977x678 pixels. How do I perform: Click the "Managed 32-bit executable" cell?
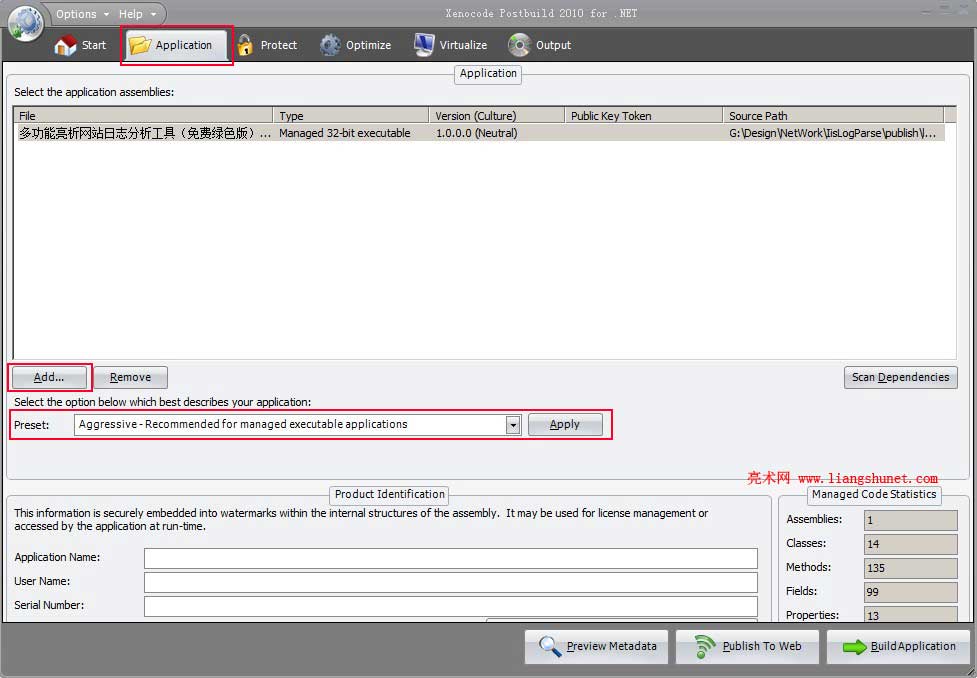[x=345, y=133]
